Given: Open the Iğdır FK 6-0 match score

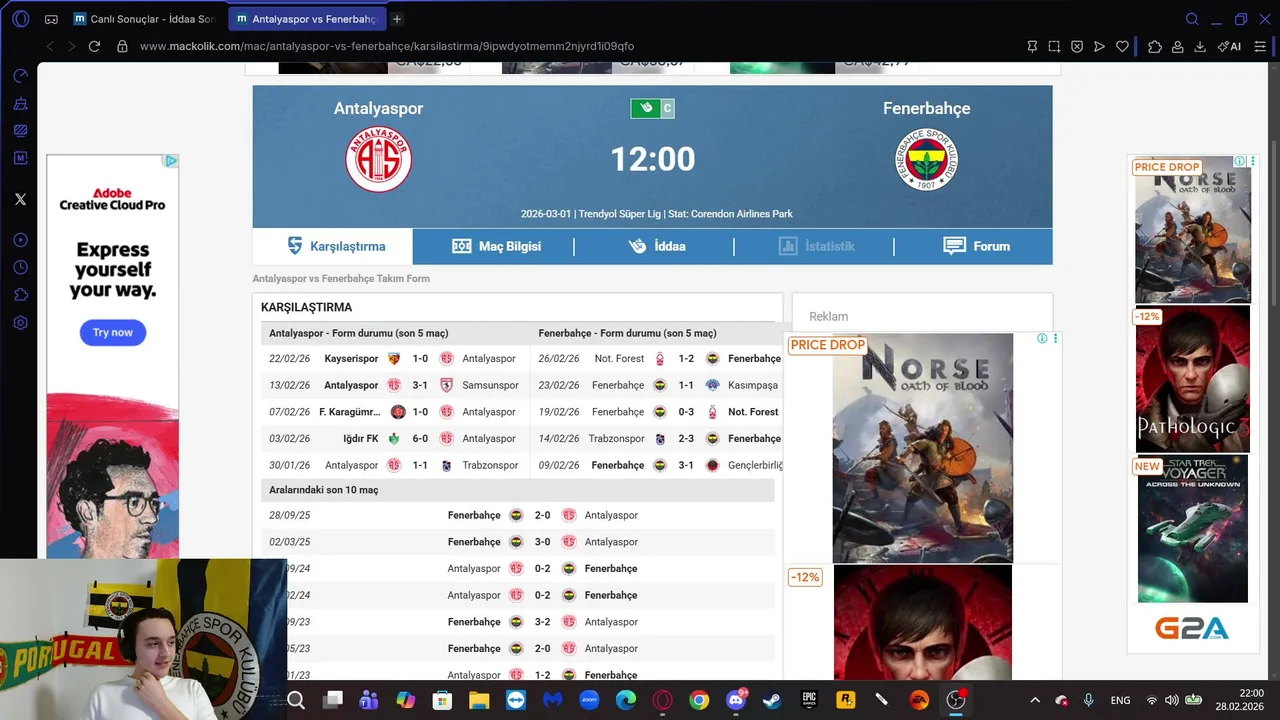Looking at the screenshot, I should [x=420, y=439].
